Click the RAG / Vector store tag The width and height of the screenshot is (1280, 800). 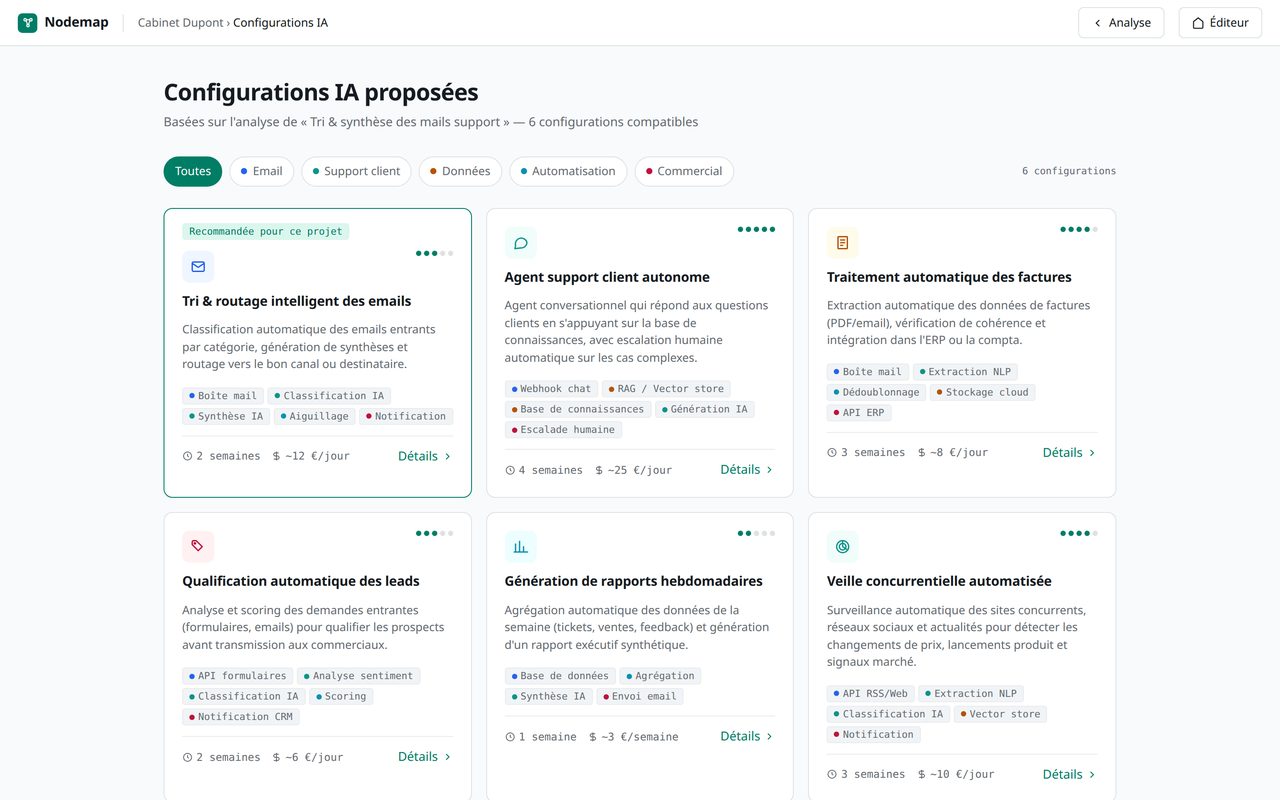(x=666, y=388)
